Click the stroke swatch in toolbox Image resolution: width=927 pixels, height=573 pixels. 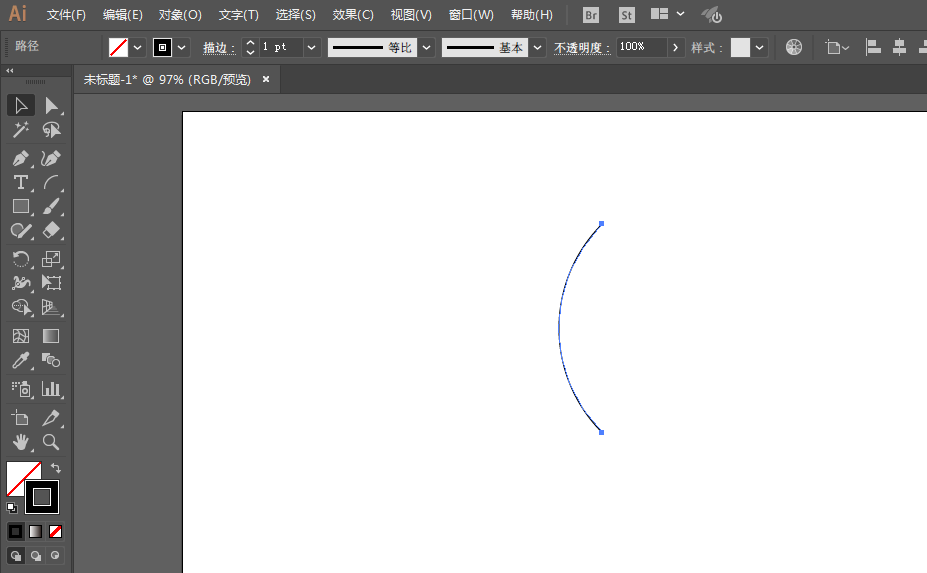[x=42, y=497]
